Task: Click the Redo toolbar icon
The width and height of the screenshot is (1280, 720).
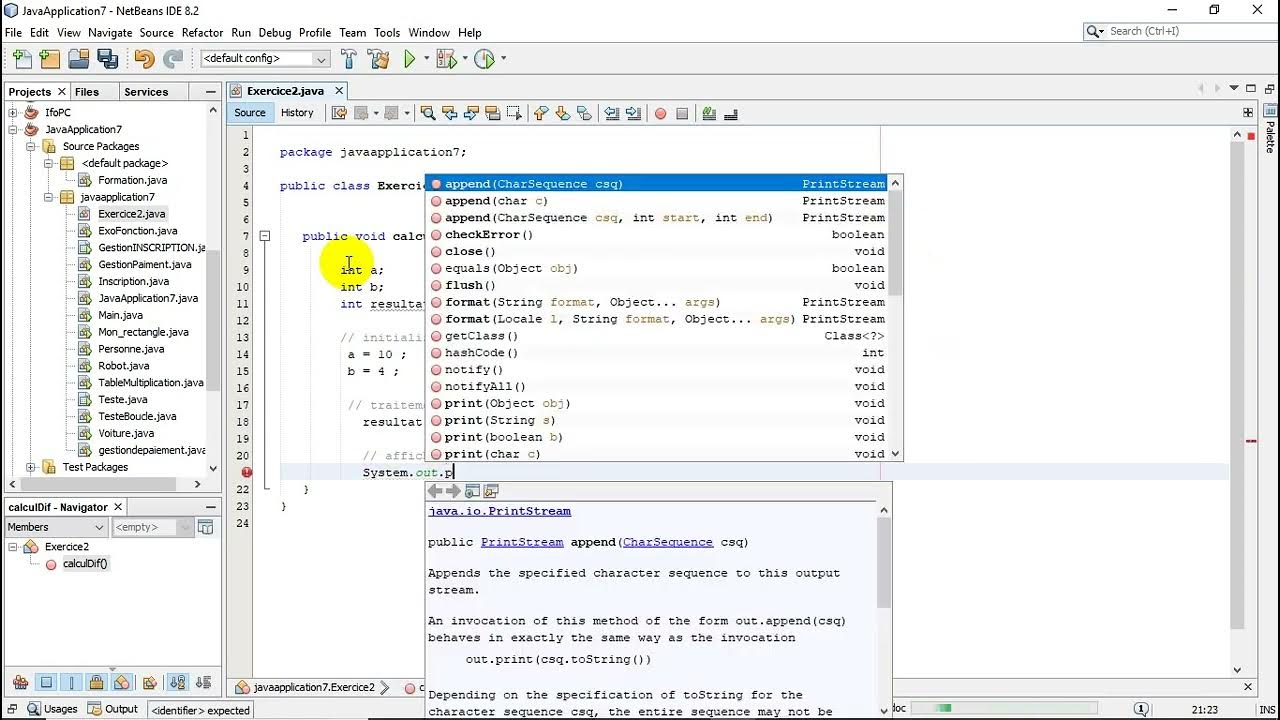Action: tap(173, 59)
